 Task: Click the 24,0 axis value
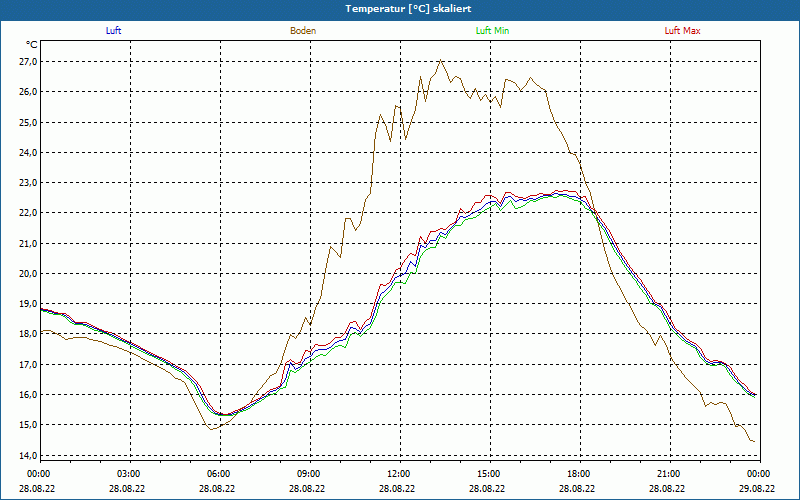click(27, 153)
